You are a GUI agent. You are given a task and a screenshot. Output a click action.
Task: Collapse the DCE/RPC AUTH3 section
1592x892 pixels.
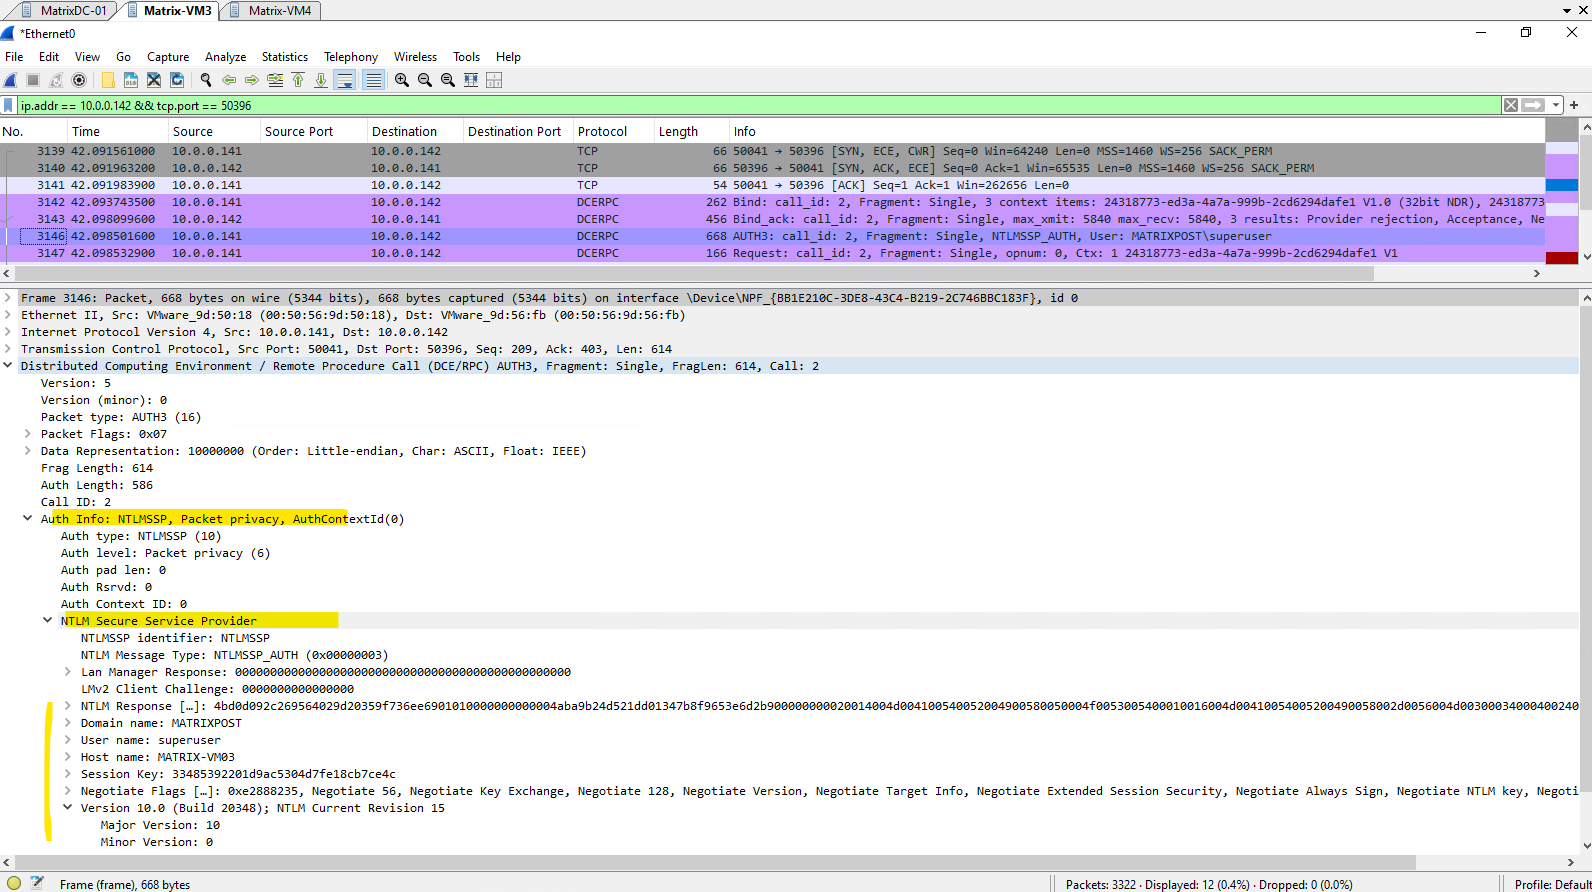point(8,366)
